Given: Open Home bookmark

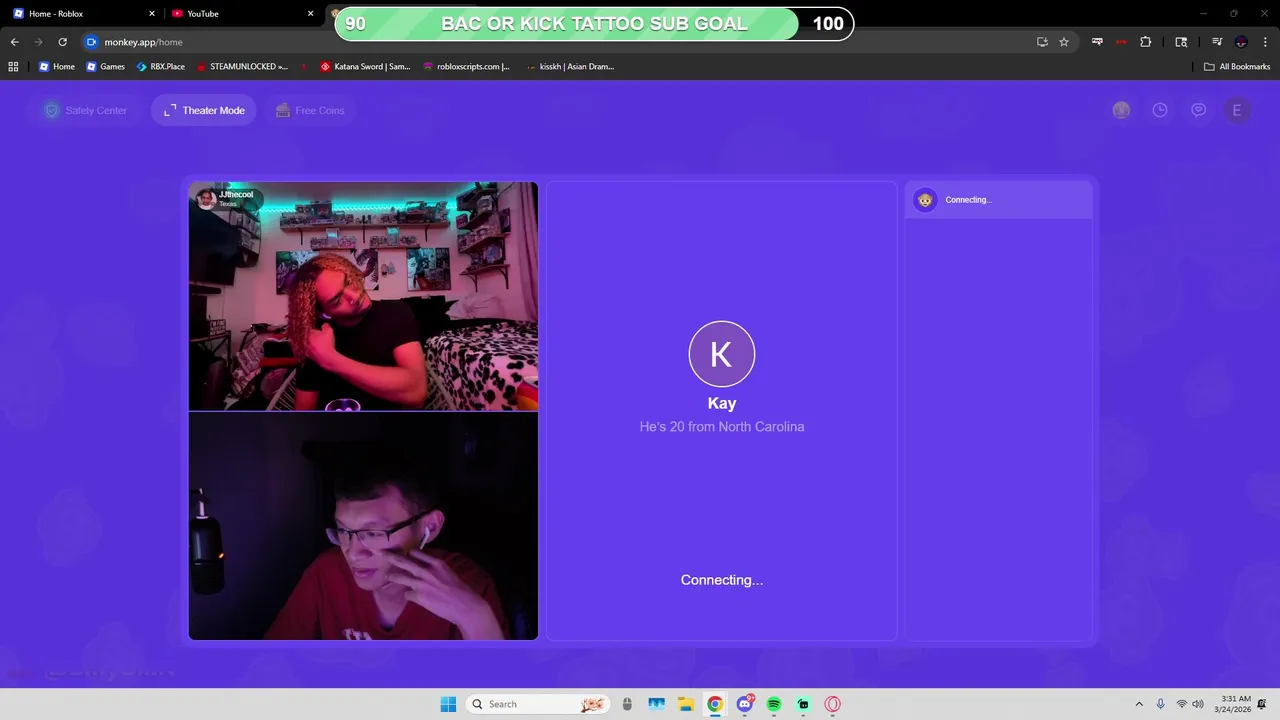Looking at the screenshot, I should tap(57, 66).
